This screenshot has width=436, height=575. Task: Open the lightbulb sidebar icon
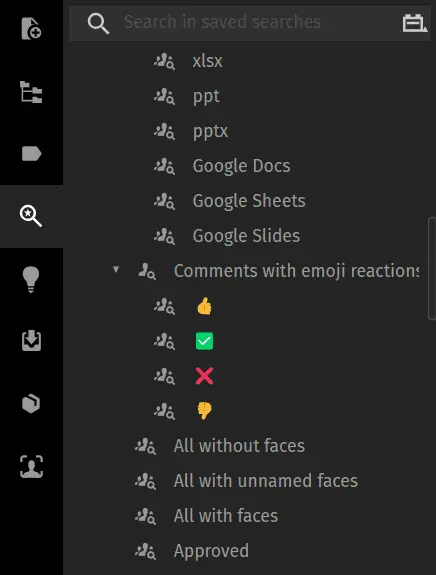click(x=31, y=279)
